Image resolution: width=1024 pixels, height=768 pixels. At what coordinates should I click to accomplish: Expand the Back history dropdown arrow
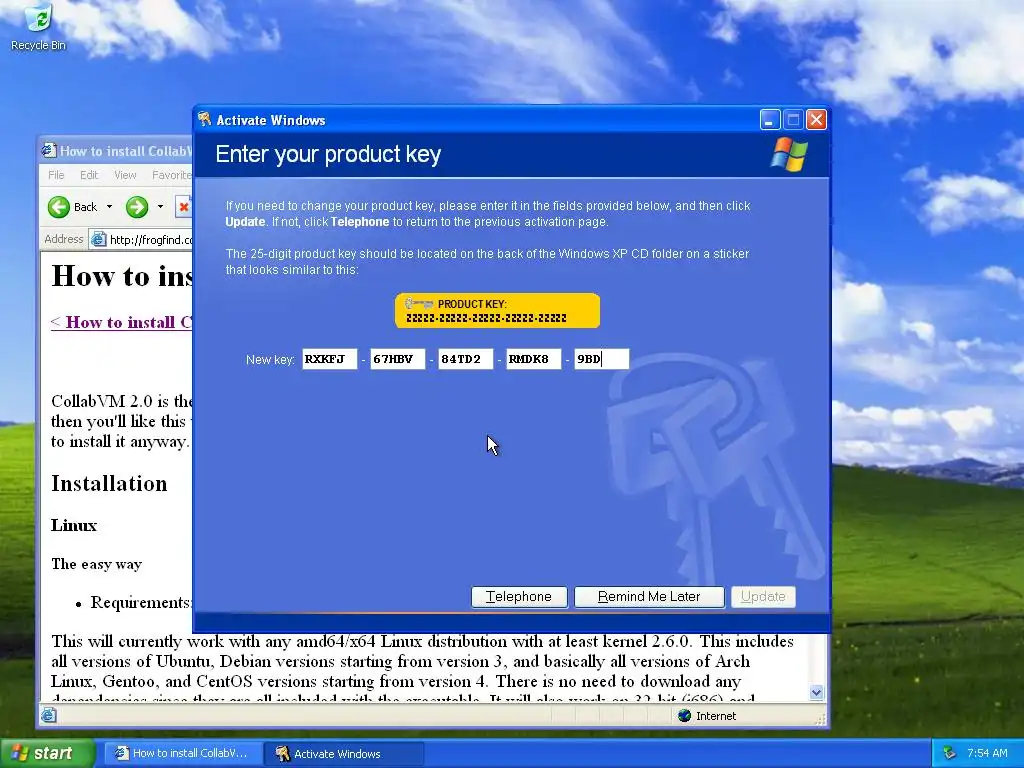point(109,207)
